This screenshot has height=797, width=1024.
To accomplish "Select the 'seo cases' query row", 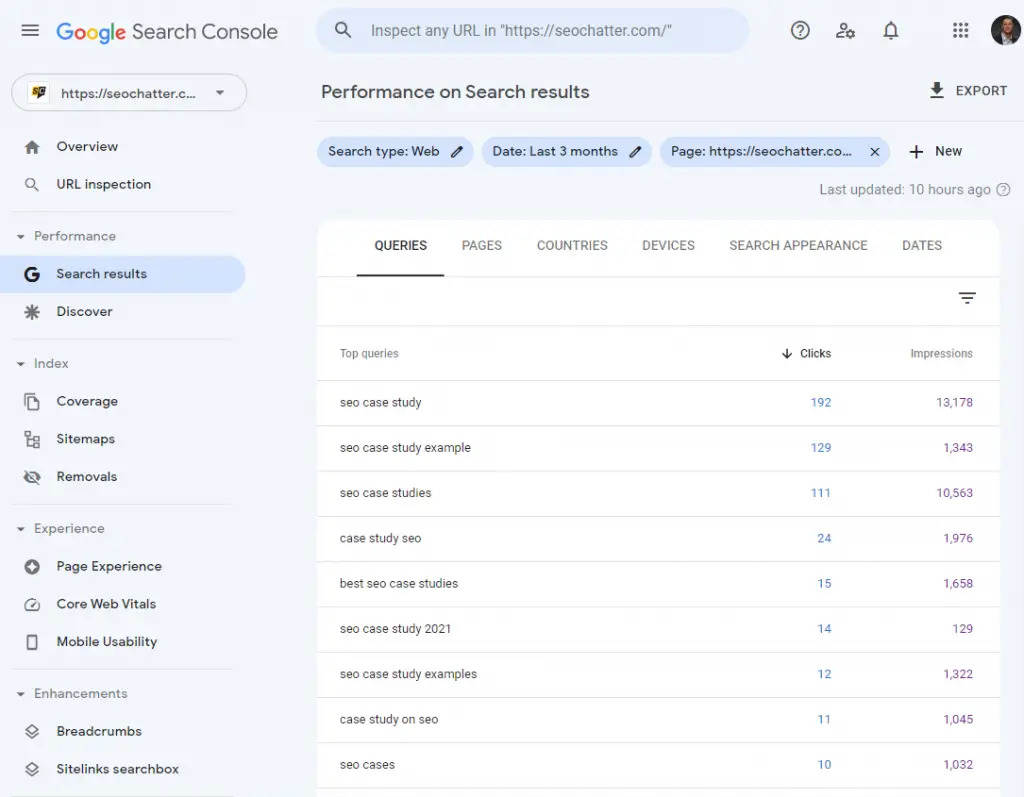I will 658,765.
